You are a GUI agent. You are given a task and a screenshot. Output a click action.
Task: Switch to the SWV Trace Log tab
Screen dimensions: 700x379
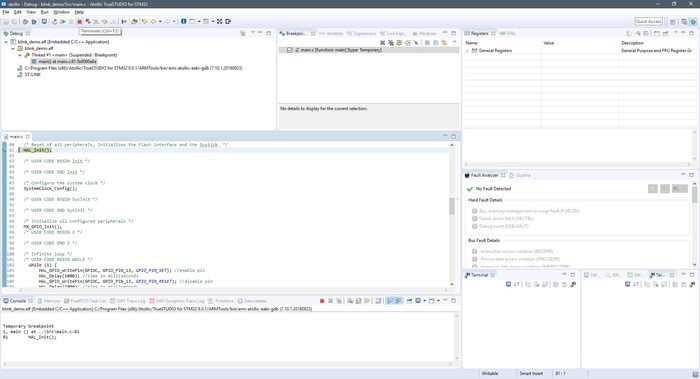128,301
